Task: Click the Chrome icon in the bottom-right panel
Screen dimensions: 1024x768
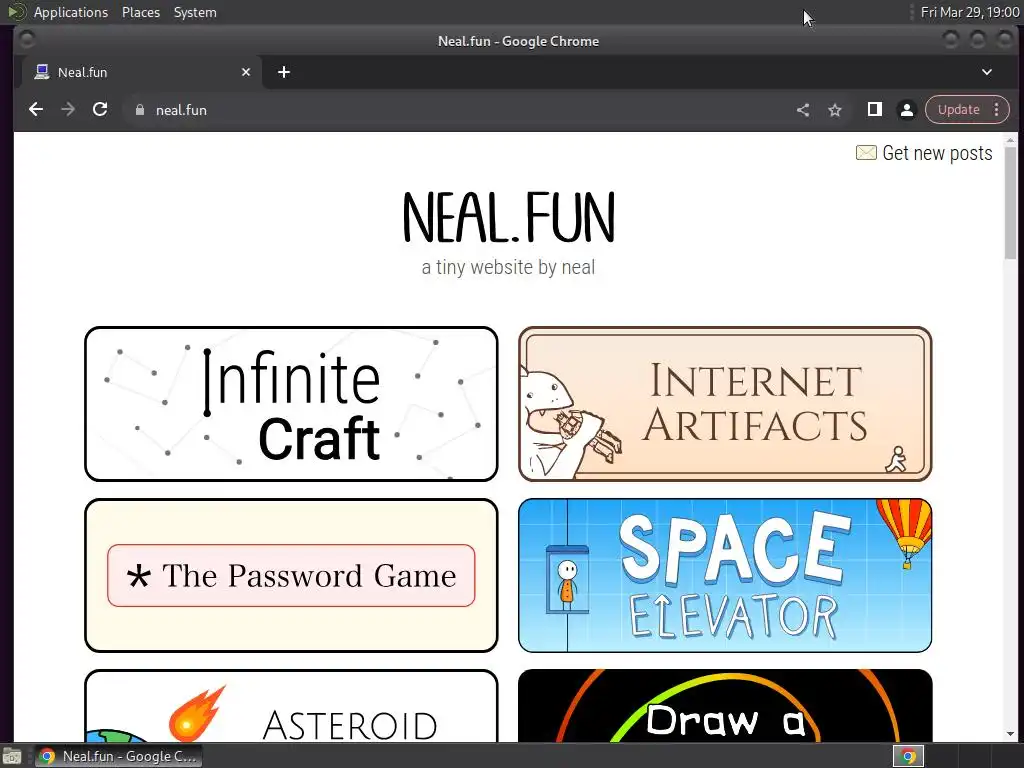Action: click(x=908, y=756)
